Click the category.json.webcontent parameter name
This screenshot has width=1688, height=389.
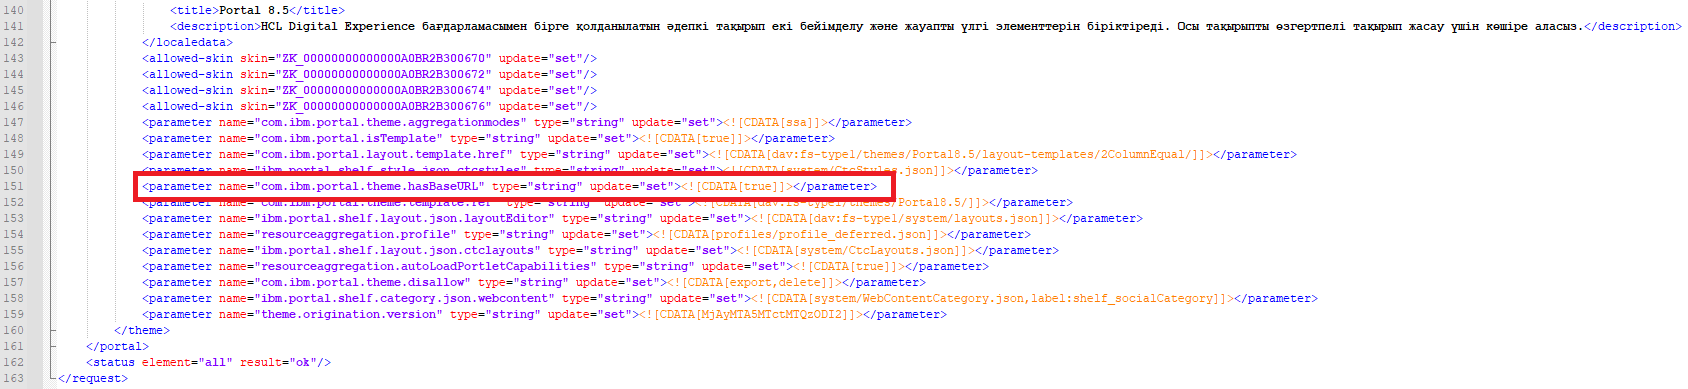[x=404, y=298]
